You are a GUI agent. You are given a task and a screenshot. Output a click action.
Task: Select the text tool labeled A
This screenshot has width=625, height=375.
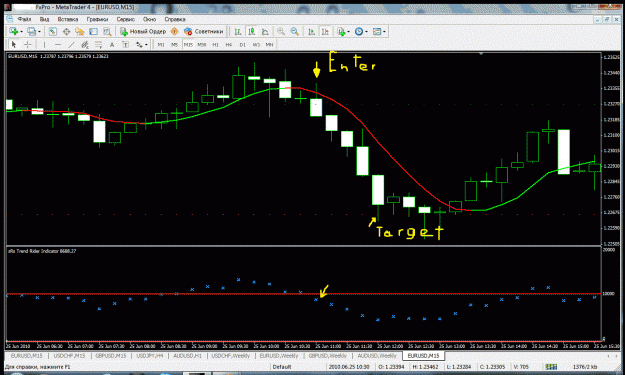pos(112,45)
